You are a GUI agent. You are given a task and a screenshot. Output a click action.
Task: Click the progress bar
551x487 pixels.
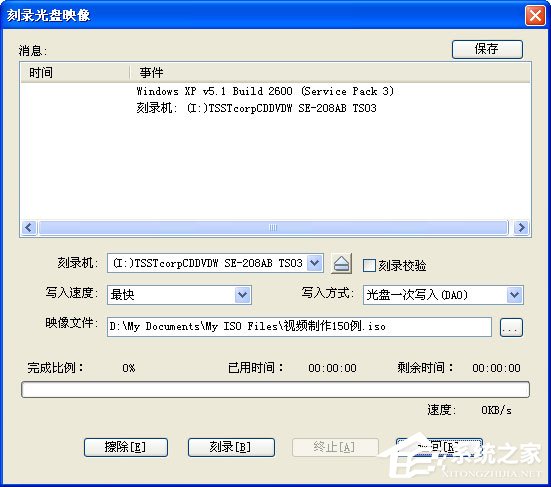click(x=275, y=390)
